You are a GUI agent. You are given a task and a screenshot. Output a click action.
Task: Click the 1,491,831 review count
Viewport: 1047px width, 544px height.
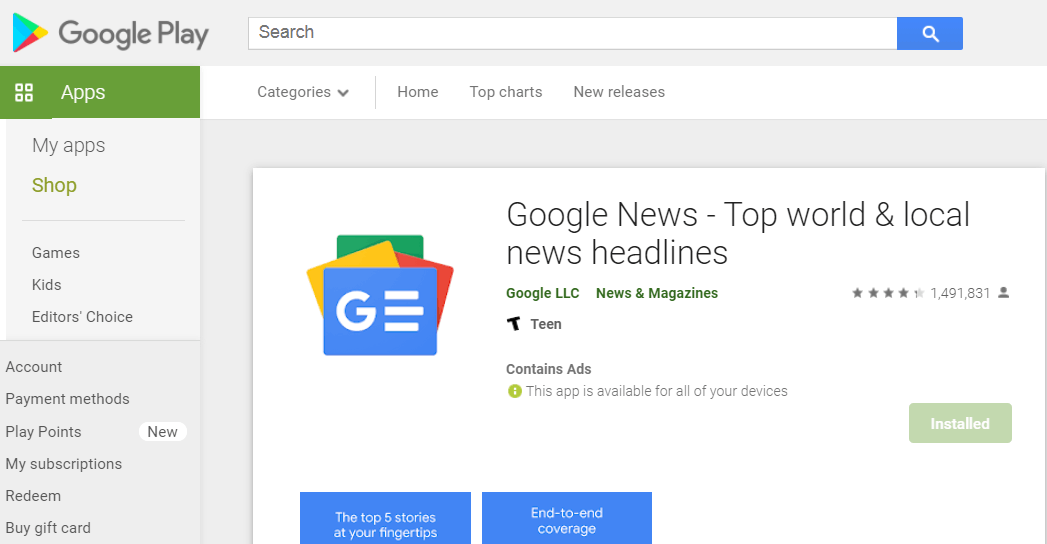point(960,293)
